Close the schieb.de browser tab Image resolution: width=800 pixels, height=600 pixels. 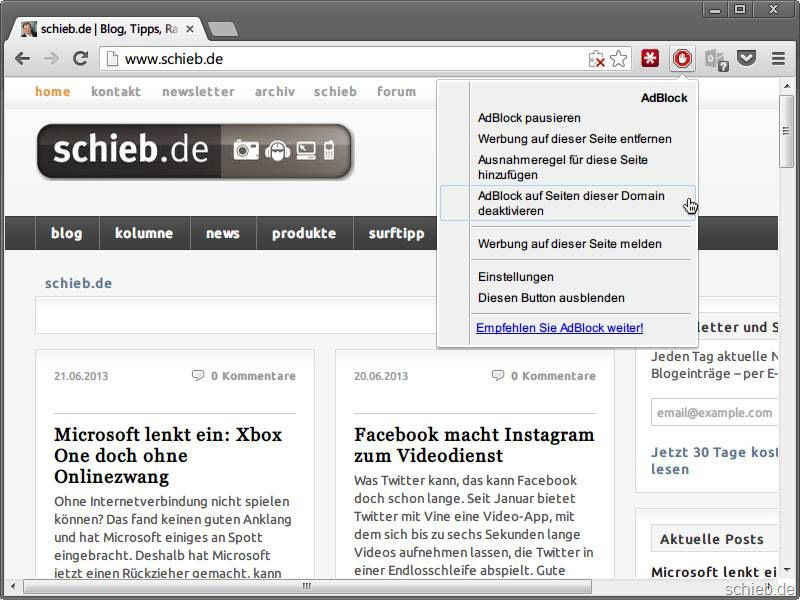tap(189, 30)
